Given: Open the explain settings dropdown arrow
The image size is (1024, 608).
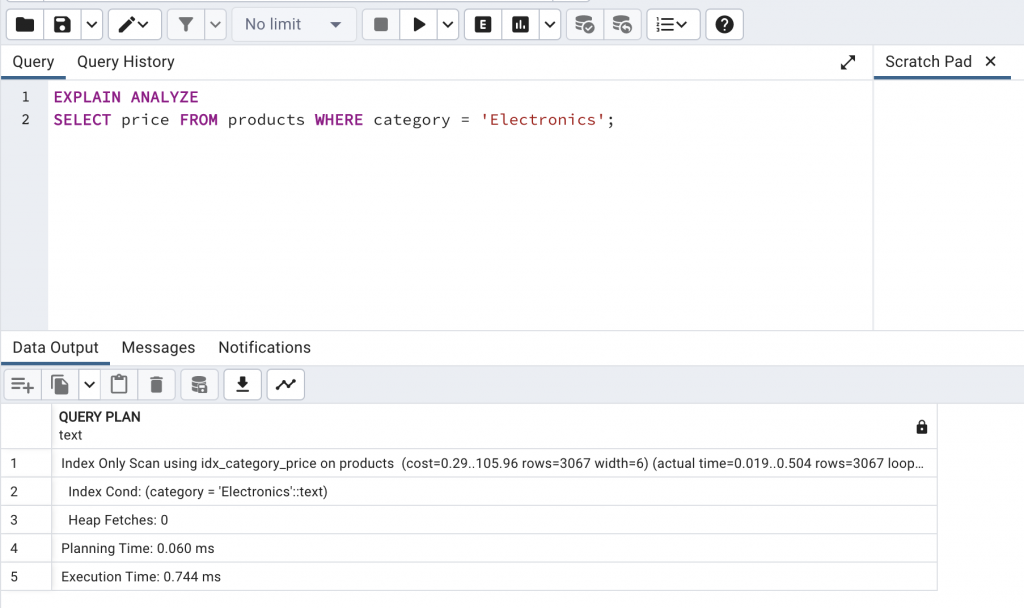Looking at the screenshot, I should tap(549, 24).
